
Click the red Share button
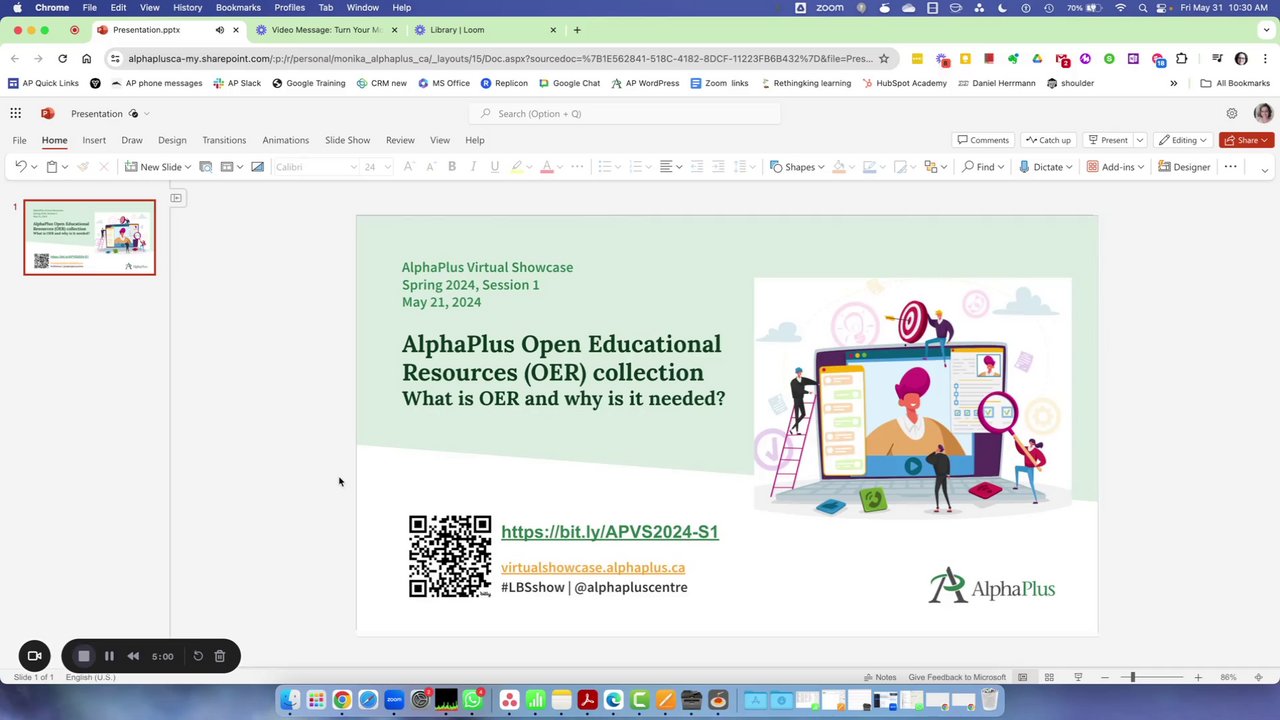coord(1246,140)
